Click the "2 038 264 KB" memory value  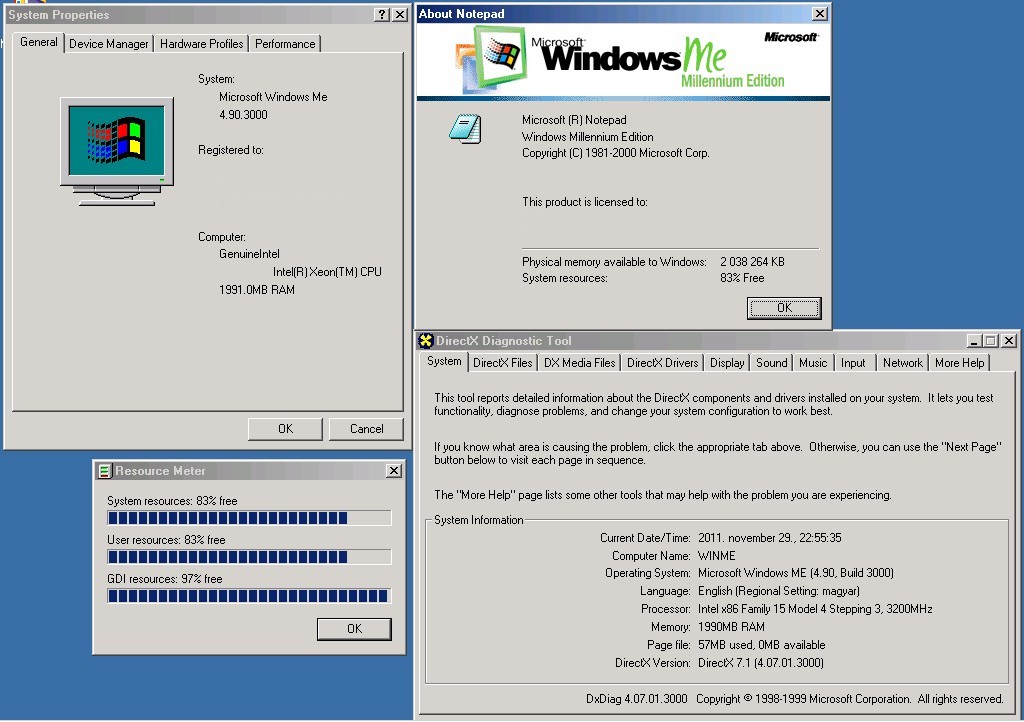click(752, 262)
